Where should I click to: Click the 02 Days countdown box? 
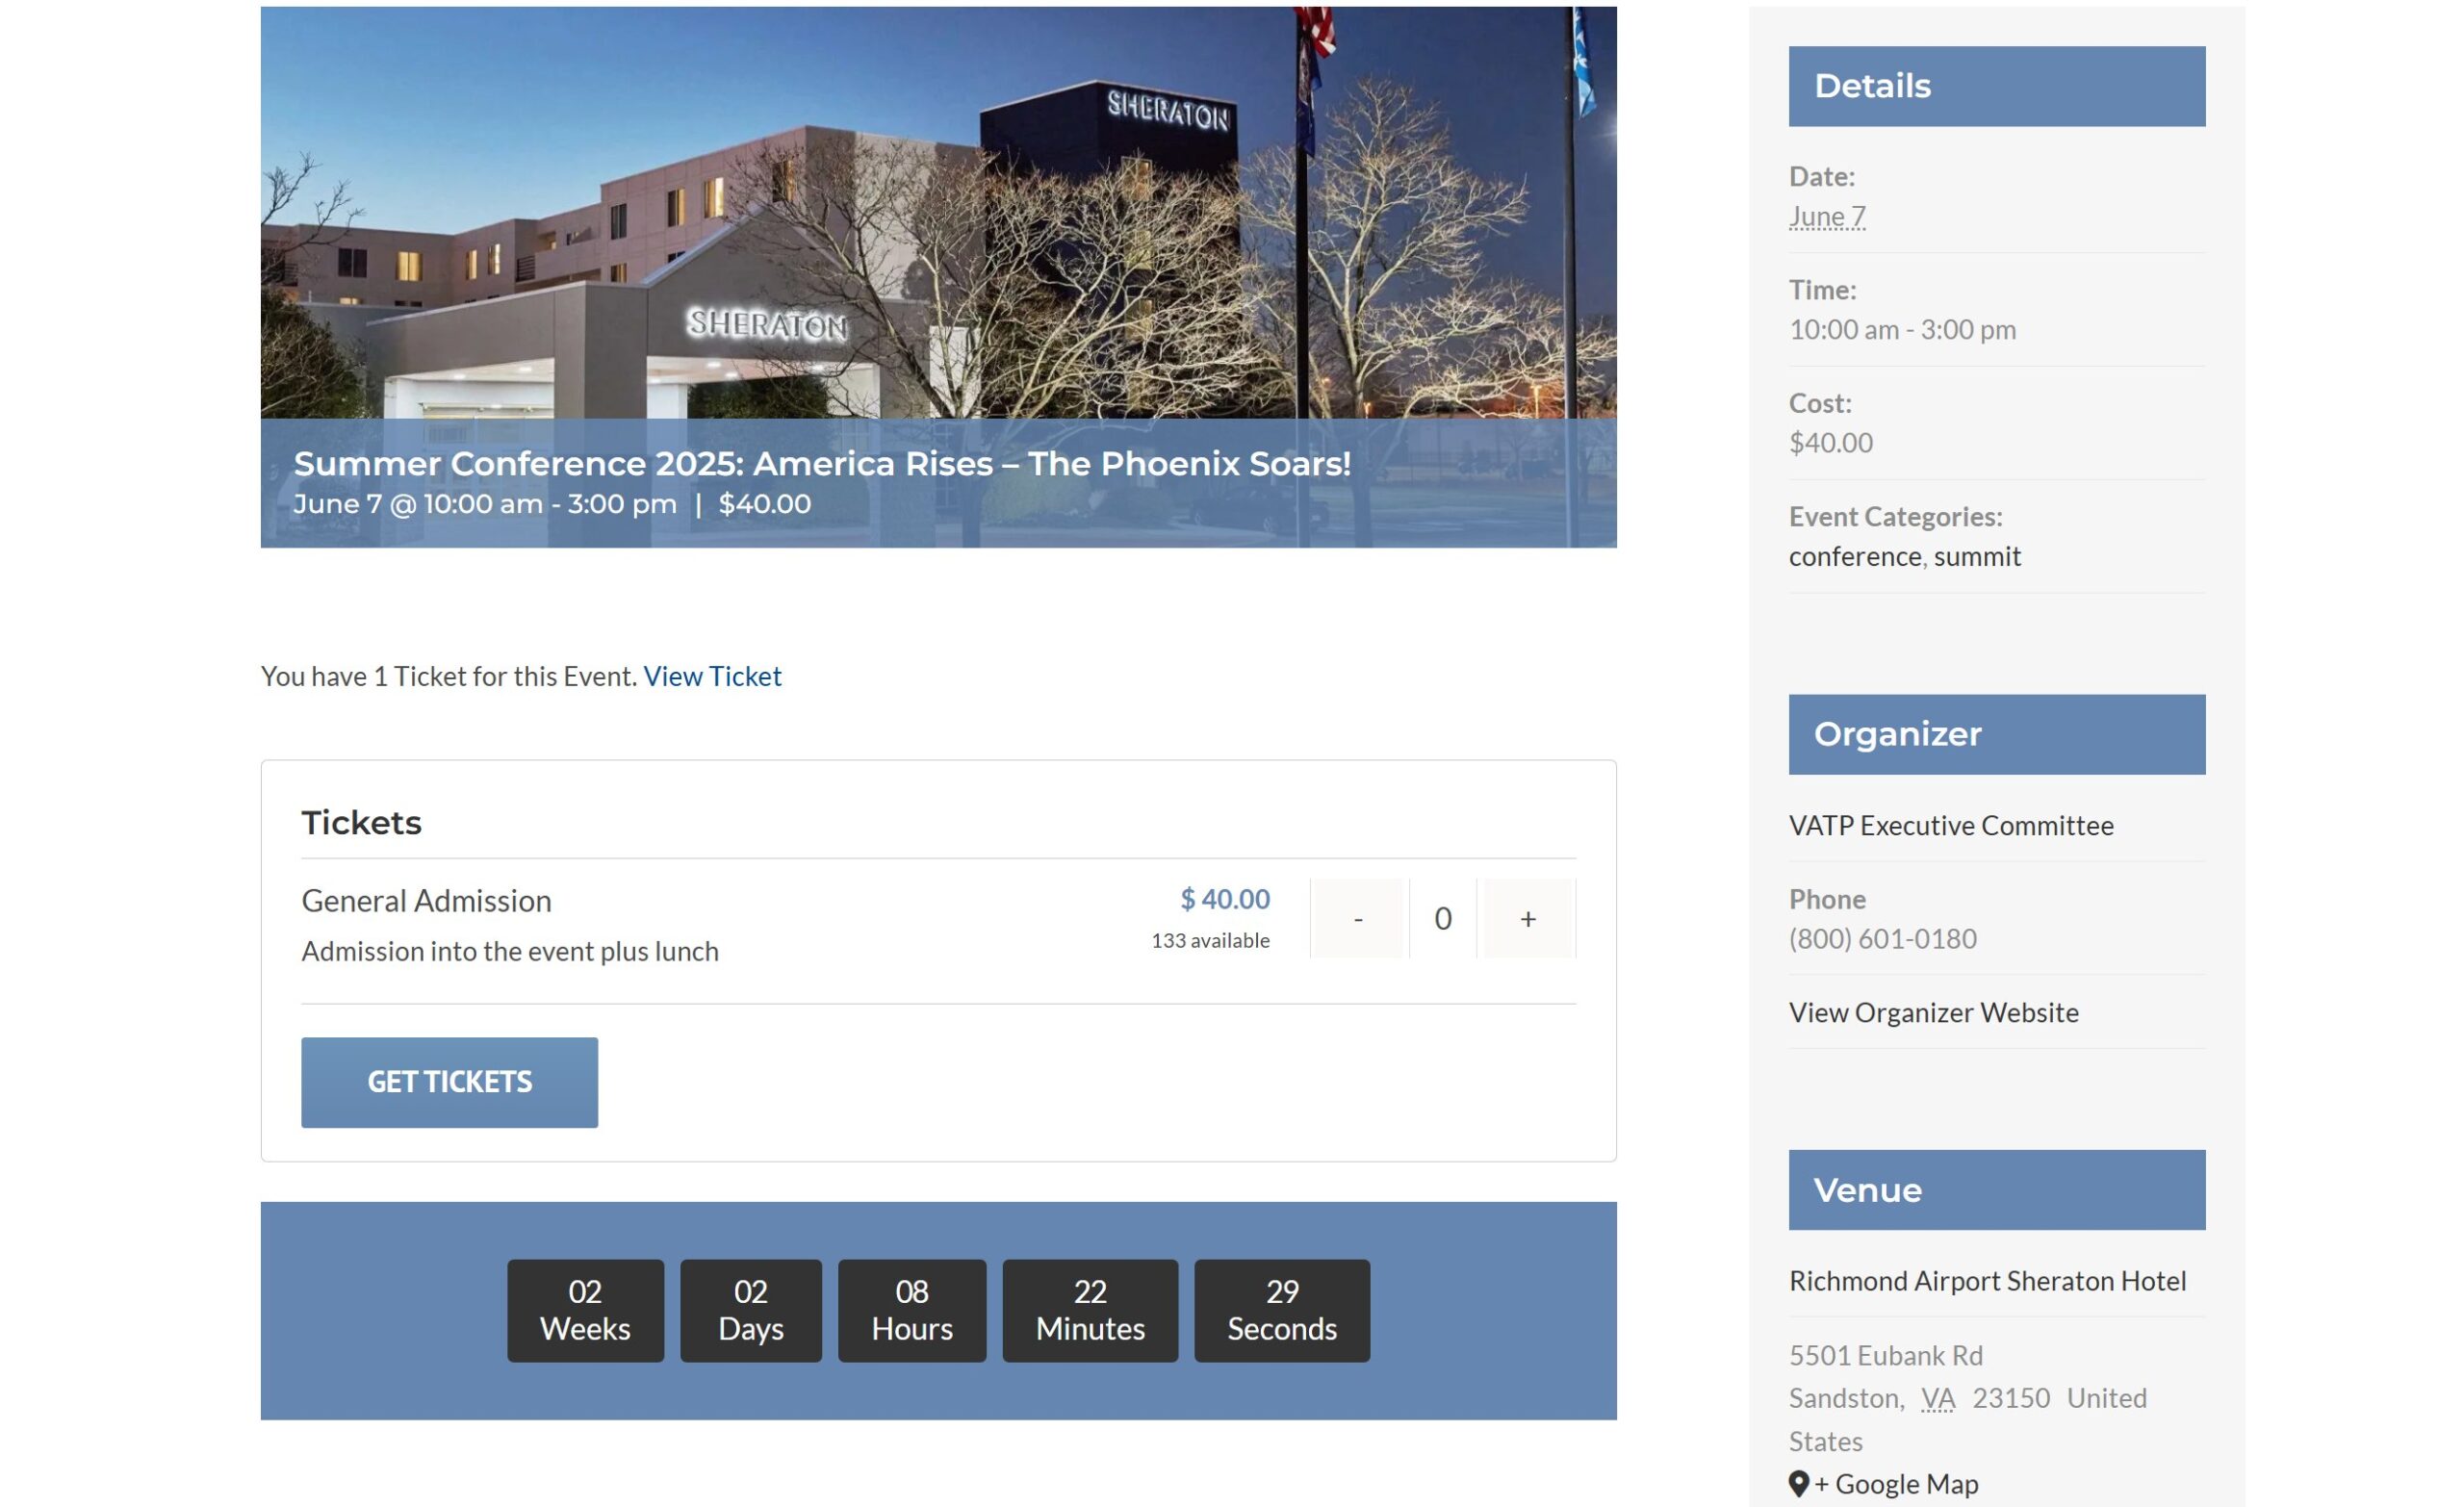tap(751, 1310)
